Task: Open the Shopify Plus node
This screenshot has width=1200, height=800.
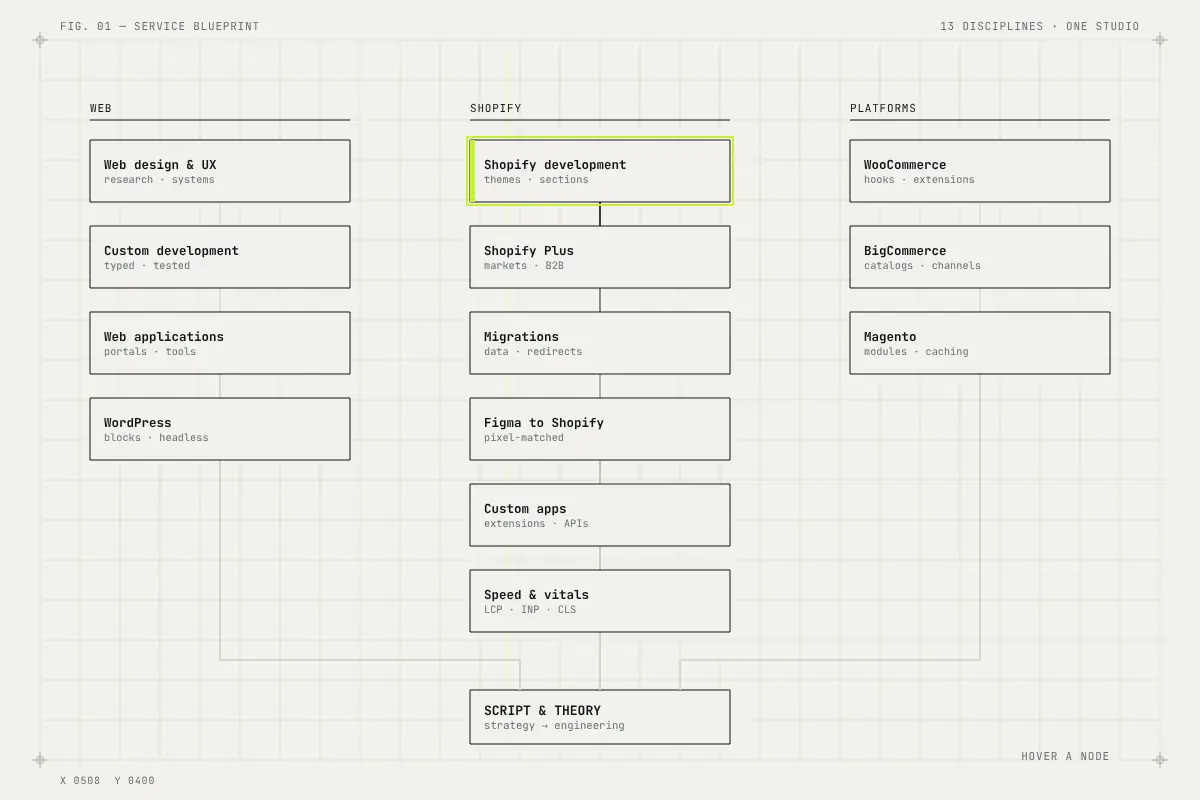Action: (600, 257)
